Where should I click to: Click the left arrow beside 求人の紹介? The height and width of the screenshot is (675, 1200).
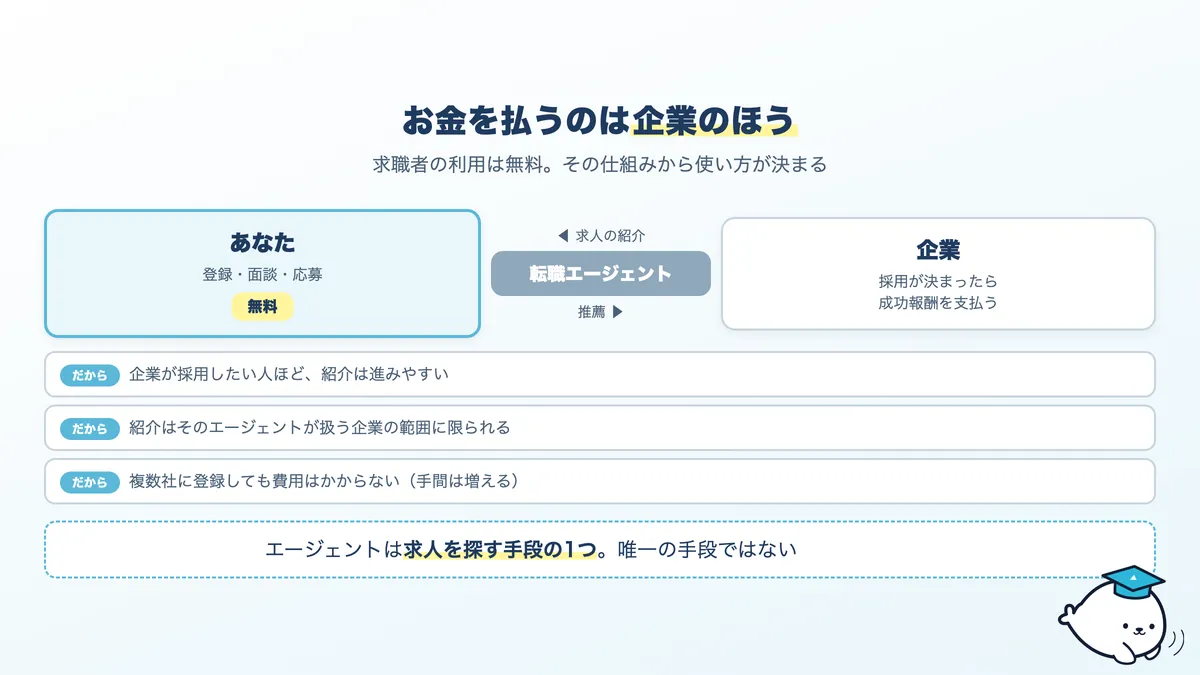[x=563, y=236]
